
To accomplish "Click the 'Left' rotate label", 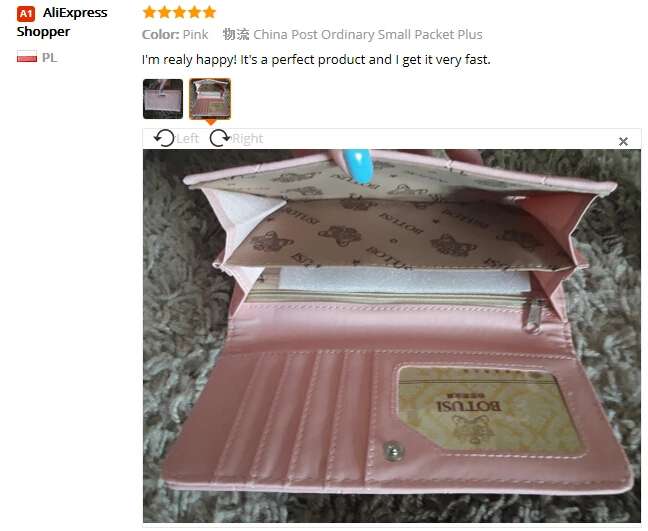I will tap(188, 138).
